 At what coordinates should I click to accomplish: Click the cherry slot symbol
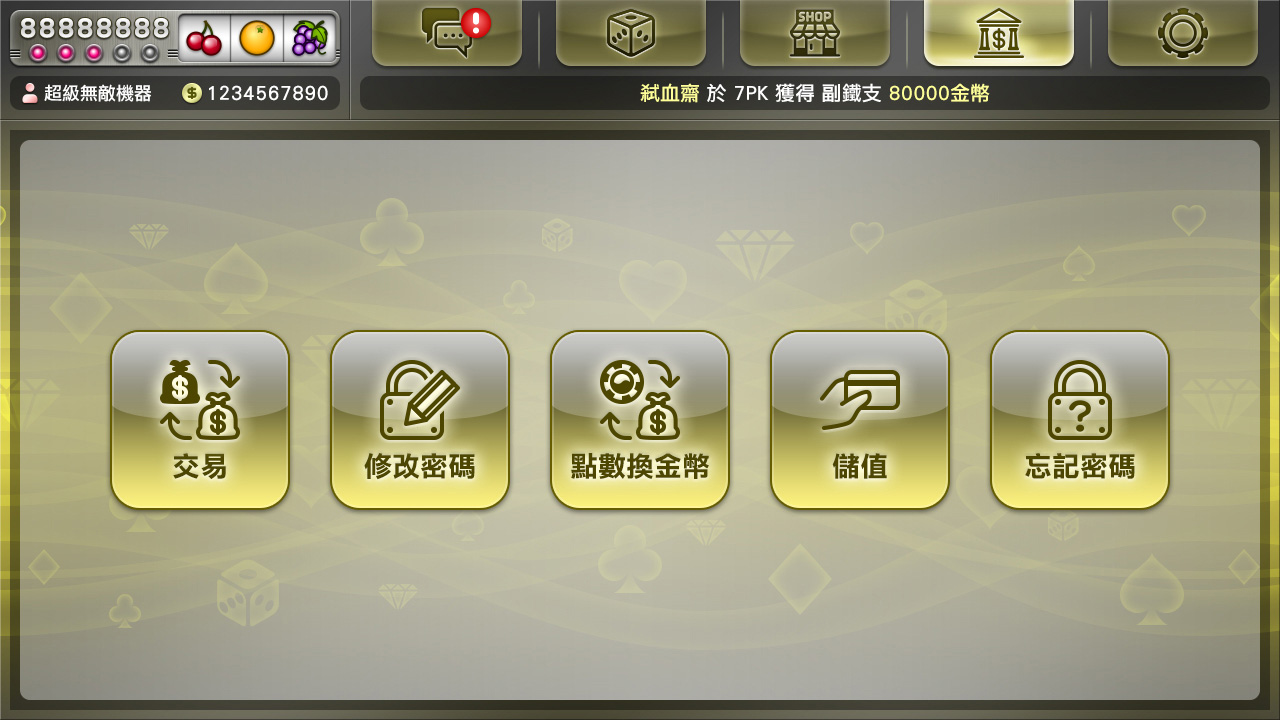[204, 38]
